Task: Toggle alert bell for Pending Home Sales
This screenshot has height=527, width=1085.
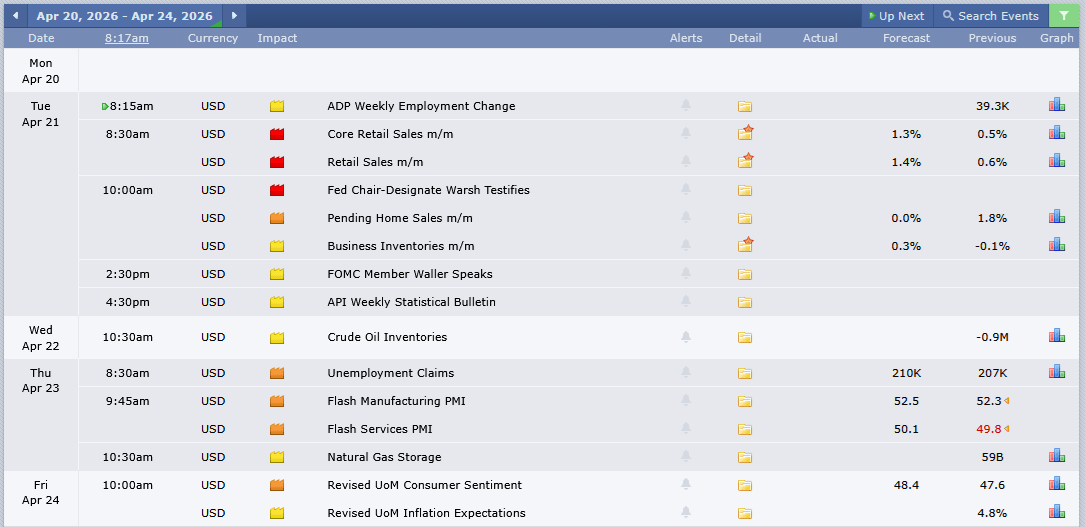Action: coord(686,217)
